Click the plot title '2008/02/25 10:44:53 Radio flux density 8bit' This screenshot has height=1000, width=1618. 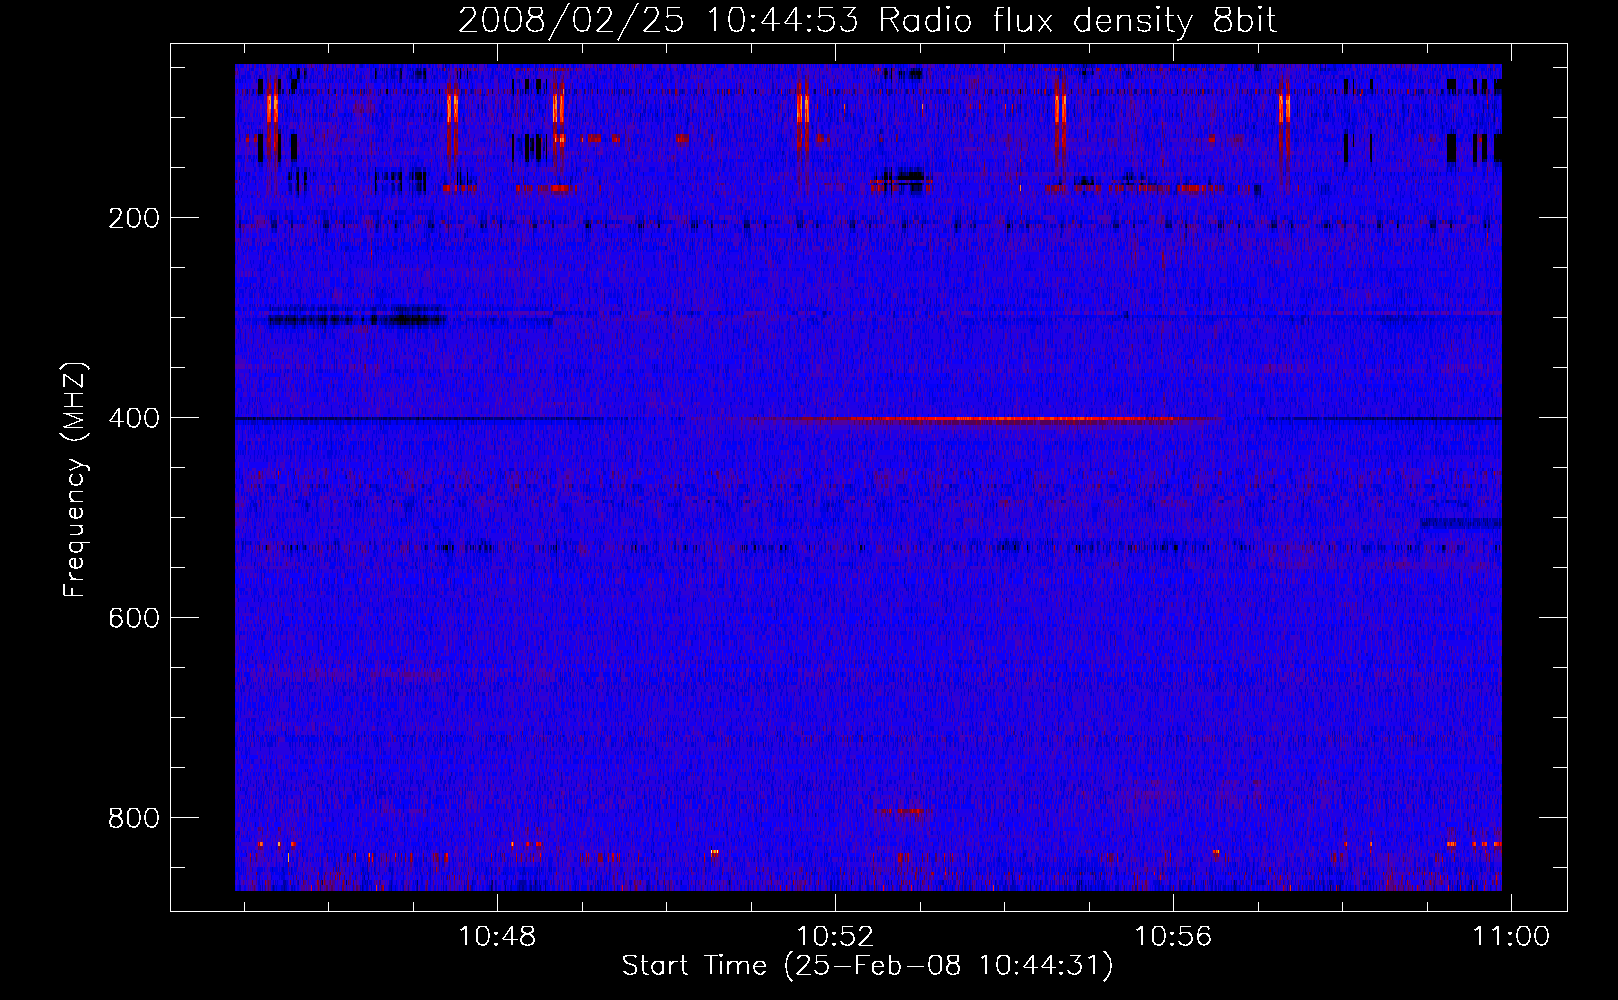click(x=867, y=21)
